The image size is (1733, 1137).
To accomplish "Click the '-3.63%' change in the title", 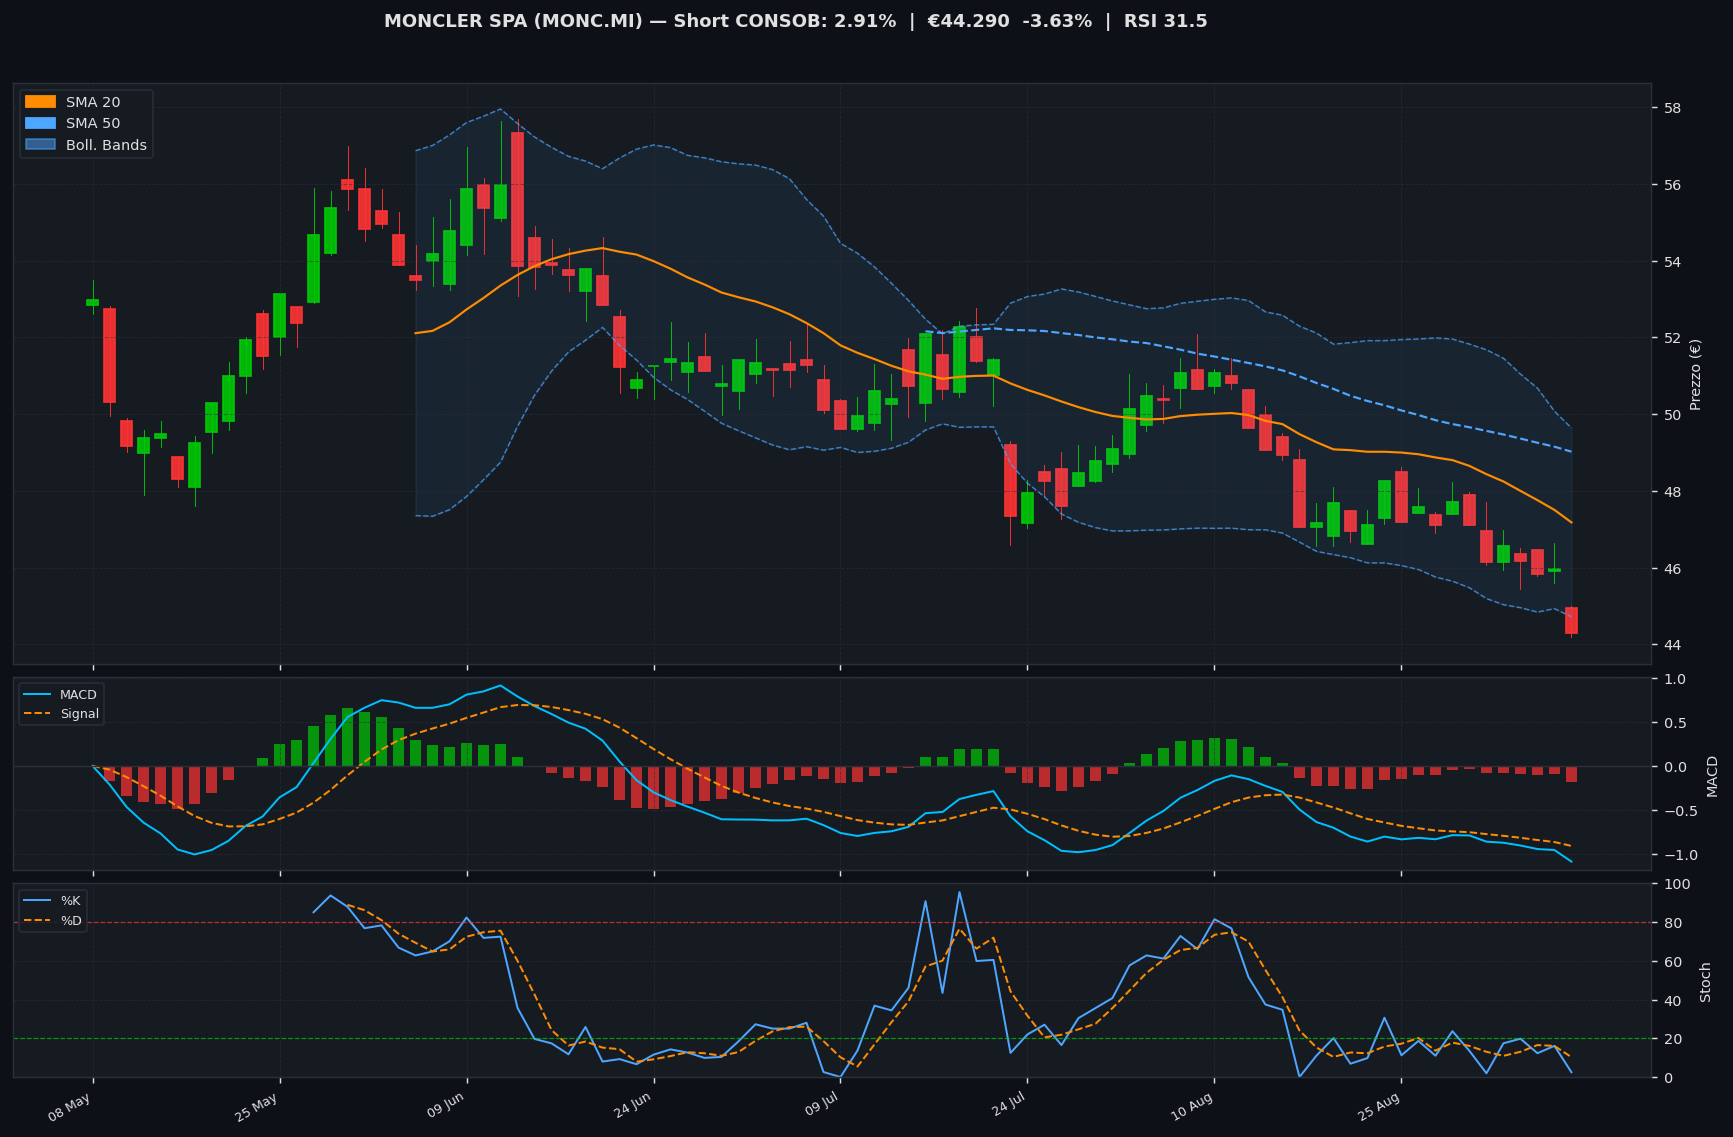I will click(1058, 21).
